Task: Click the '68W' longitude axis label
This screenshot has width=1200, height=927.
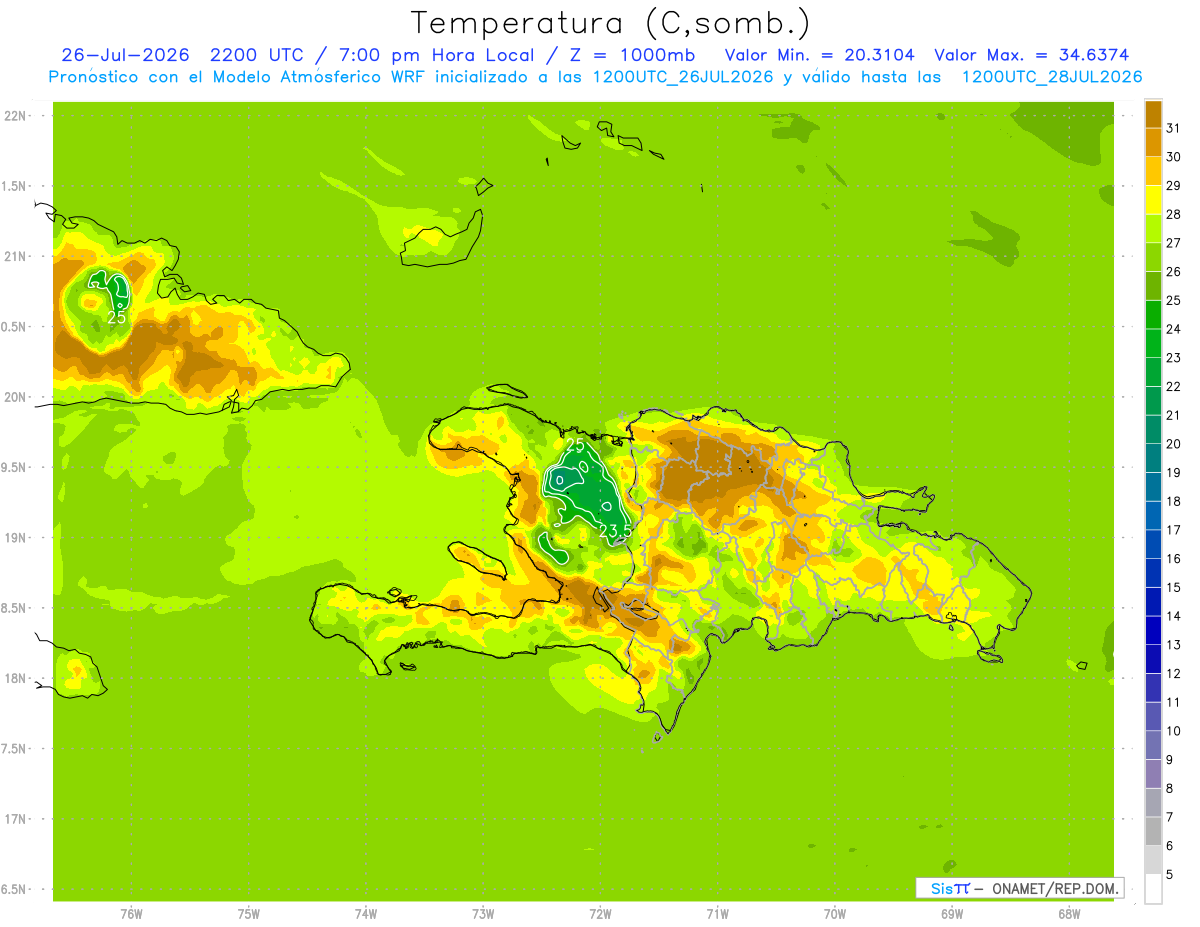Action: click(1069, 914)
